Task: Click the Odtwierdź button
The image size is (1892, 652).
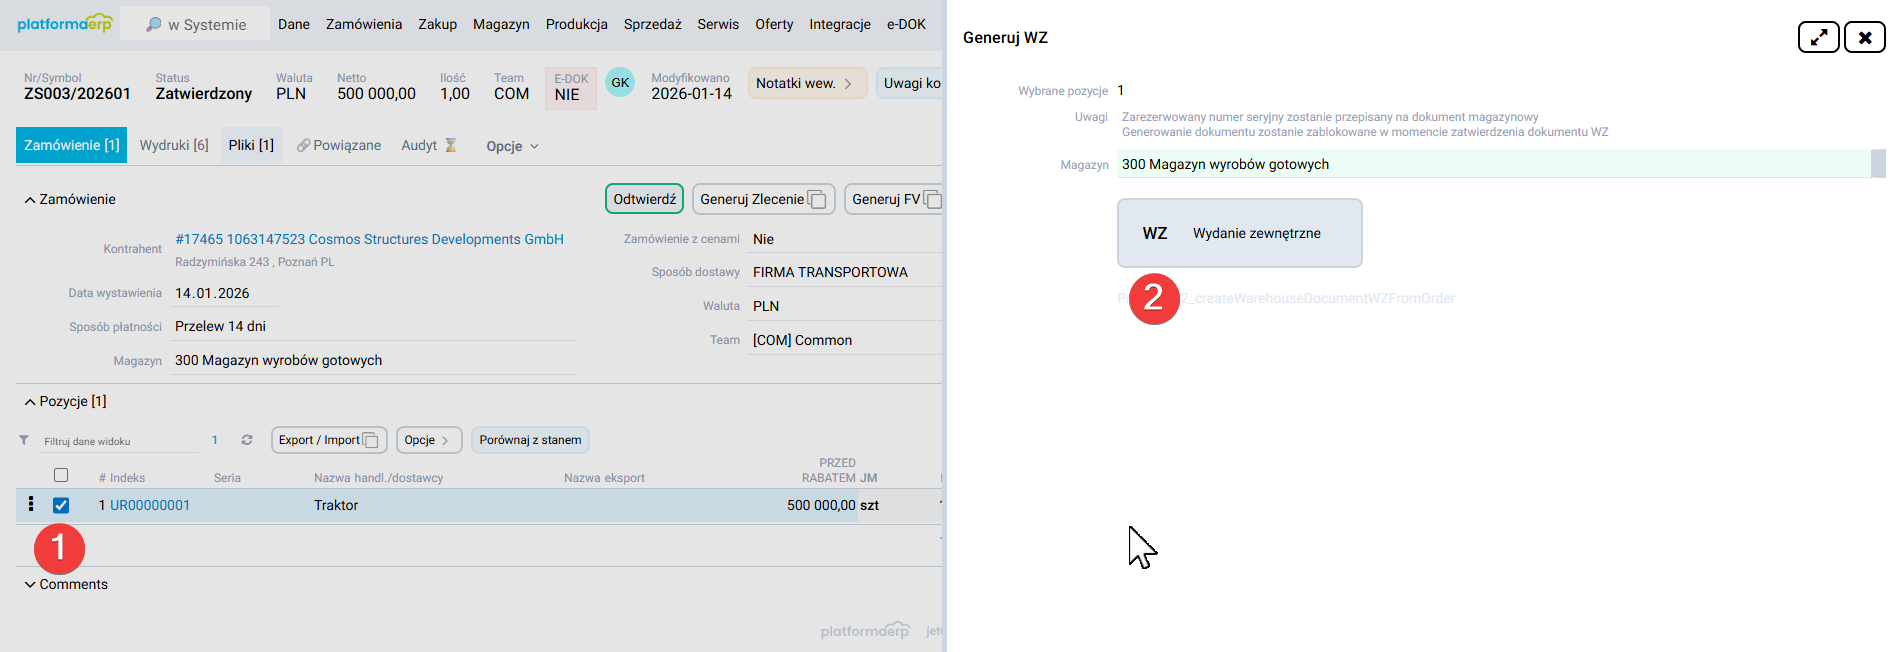Action: coord(644,199)
